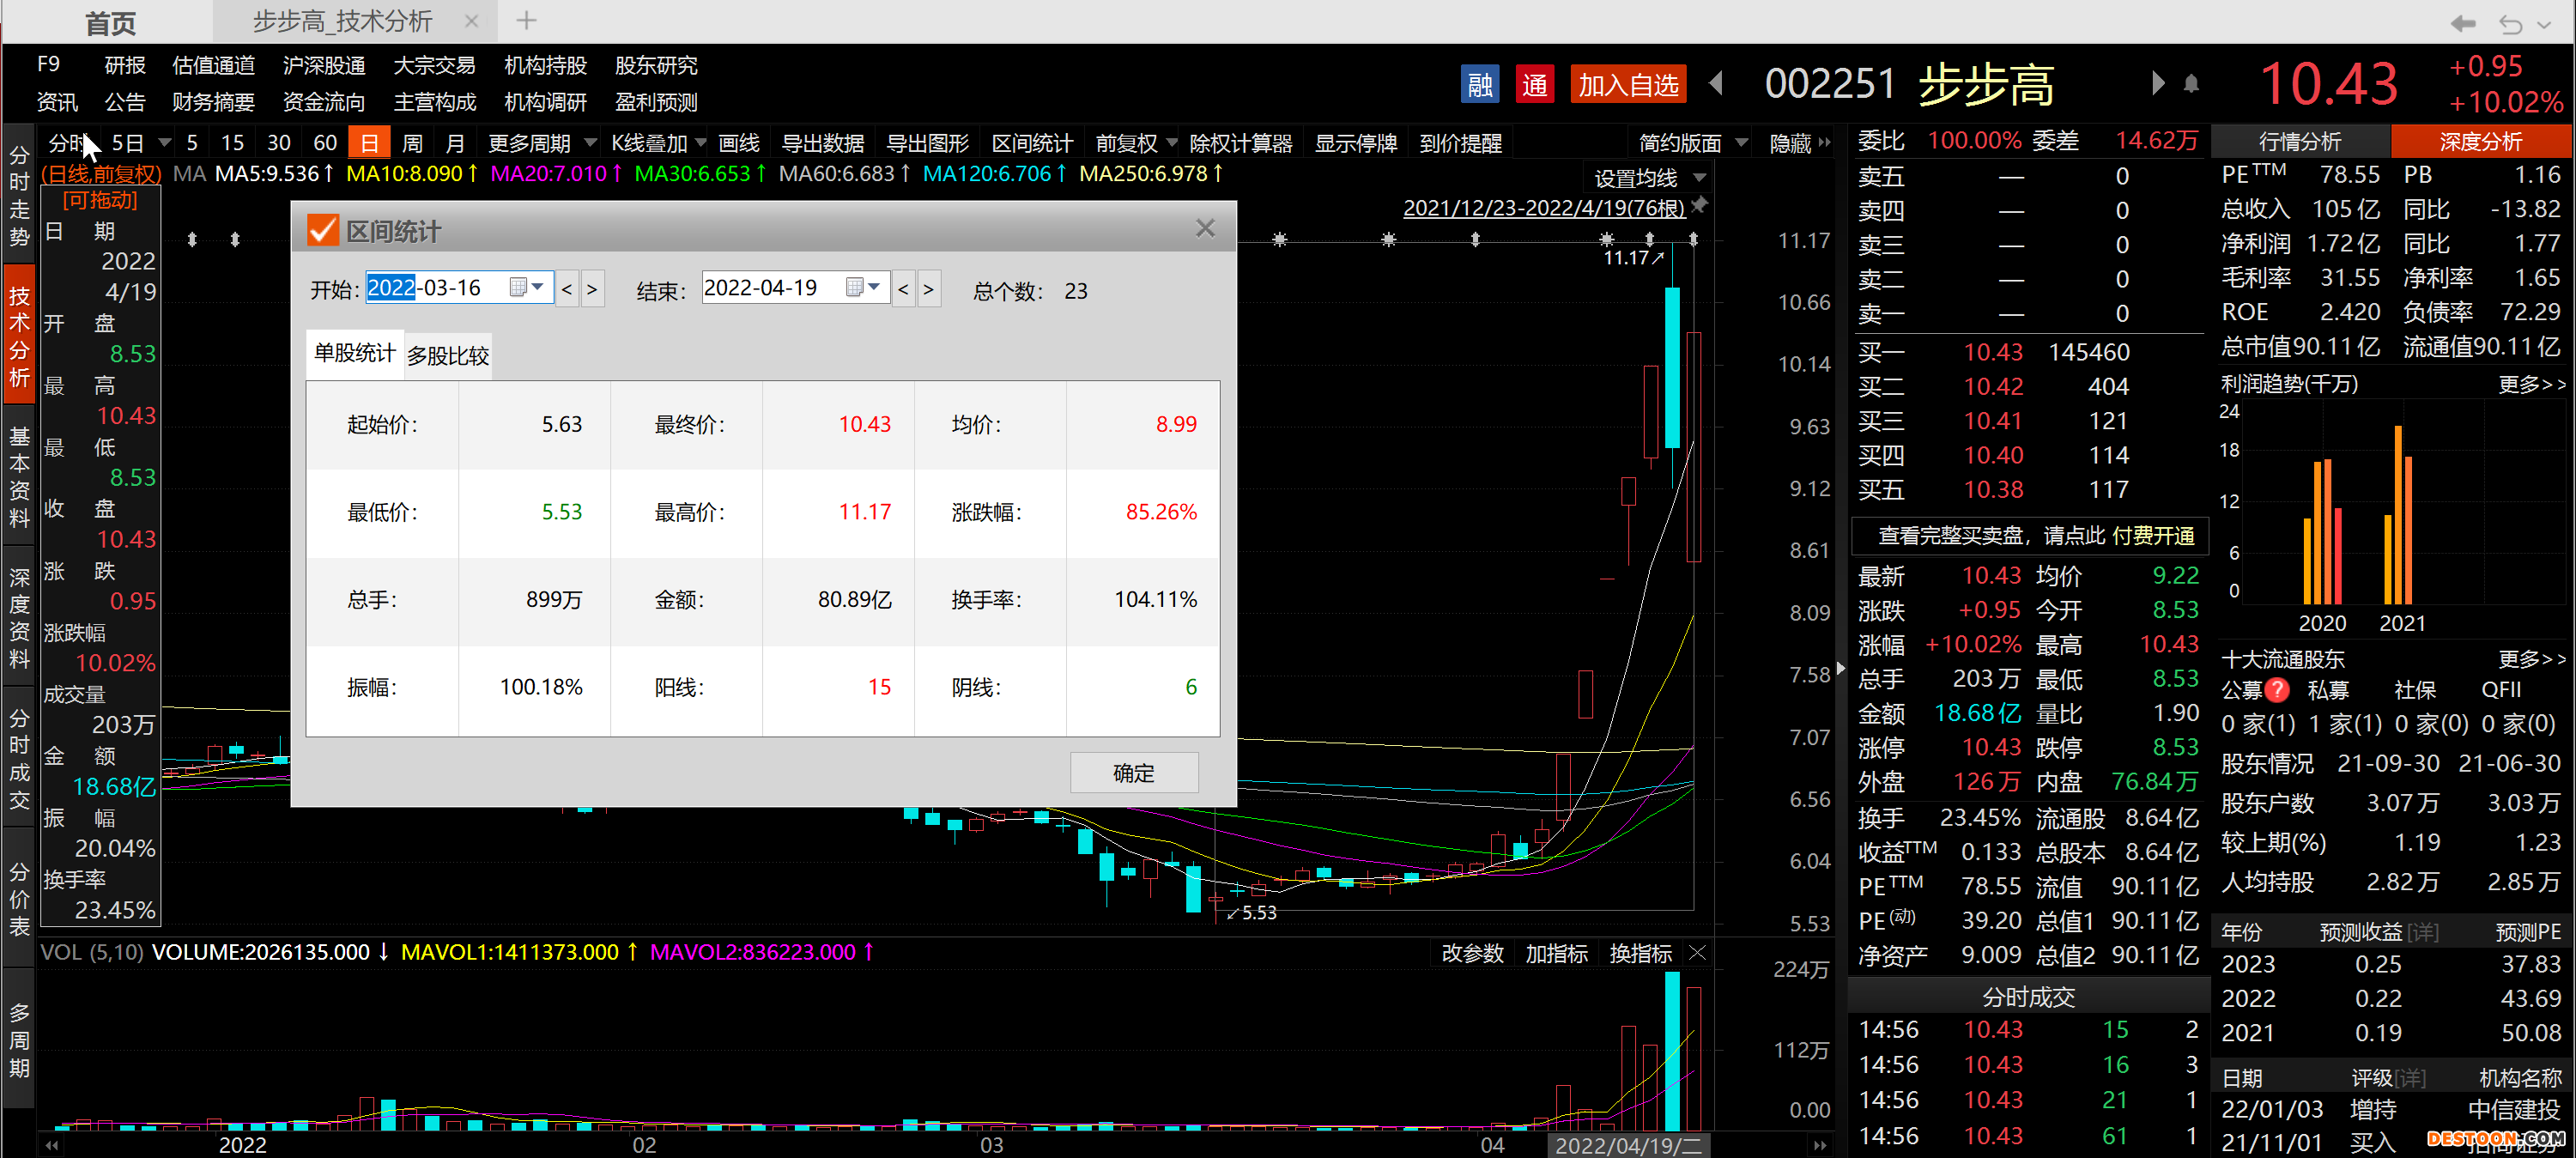Click the red 通 connect badge

point(1534,85)
